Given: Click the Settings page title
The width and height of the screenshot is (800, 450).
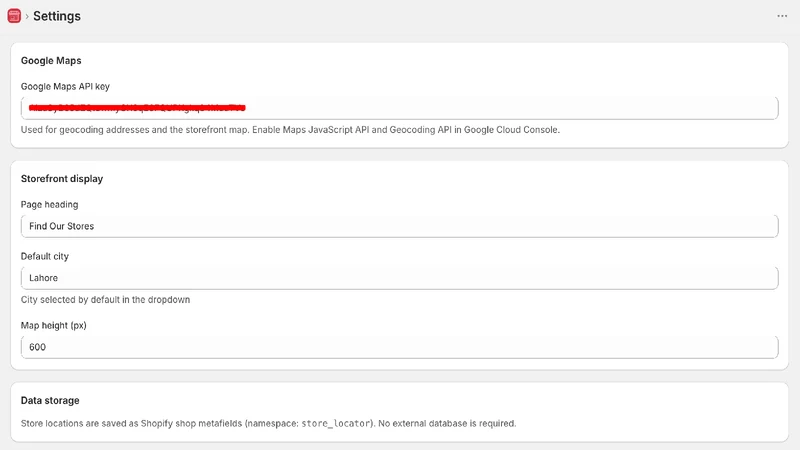Looking at the screenshot, I should pyautogui.click(x=57, y=16).
